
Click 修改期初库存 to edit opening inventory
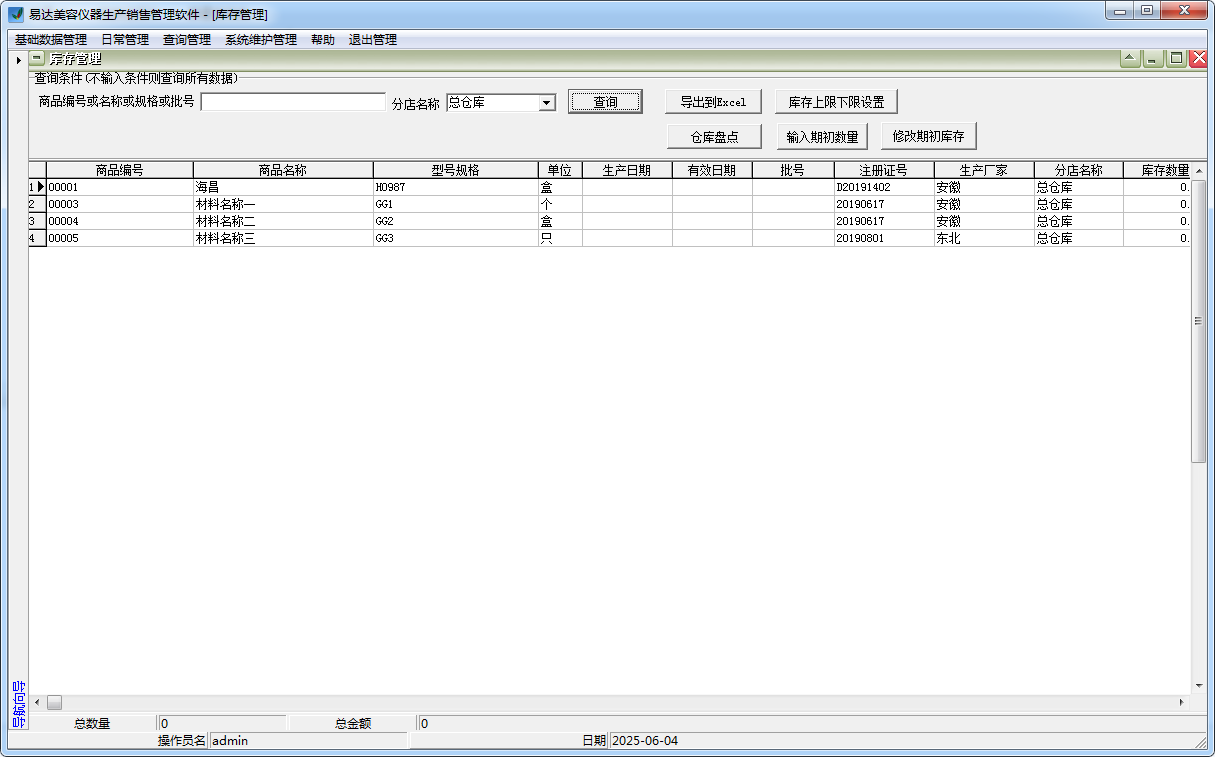(x=927, y=136)
